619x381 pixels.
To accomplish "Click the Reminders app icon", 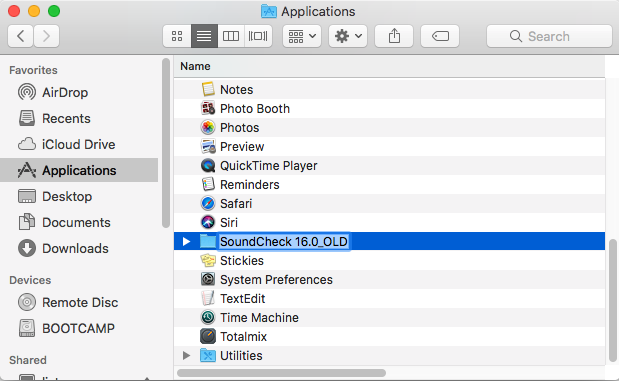I will point(208,184).
